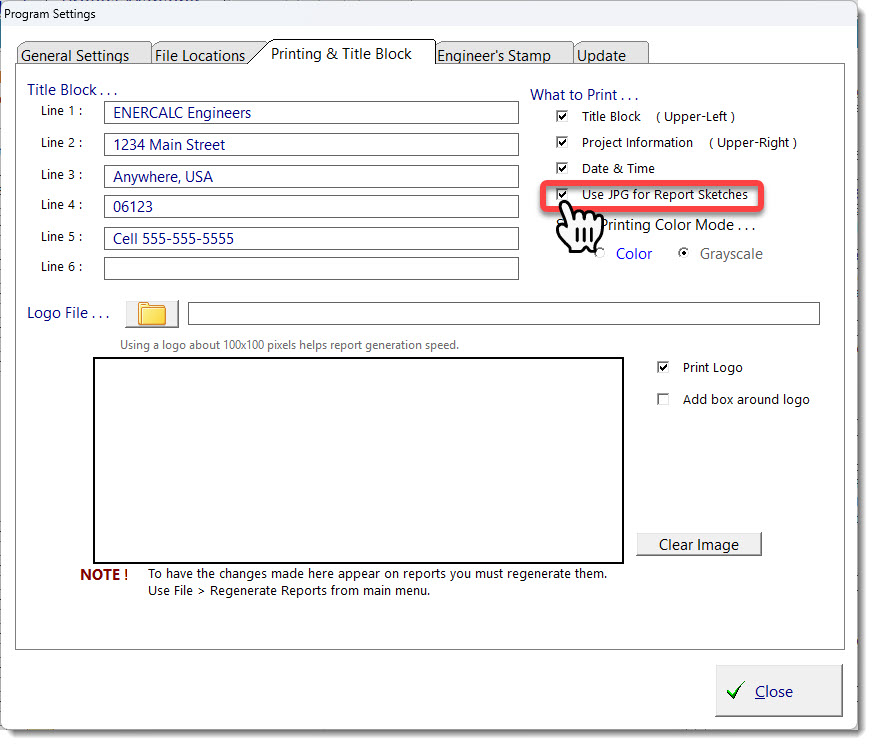This screenshot has width=873, height=745.
Task: Click the Close button with checkmark
Action: [778, 692]
